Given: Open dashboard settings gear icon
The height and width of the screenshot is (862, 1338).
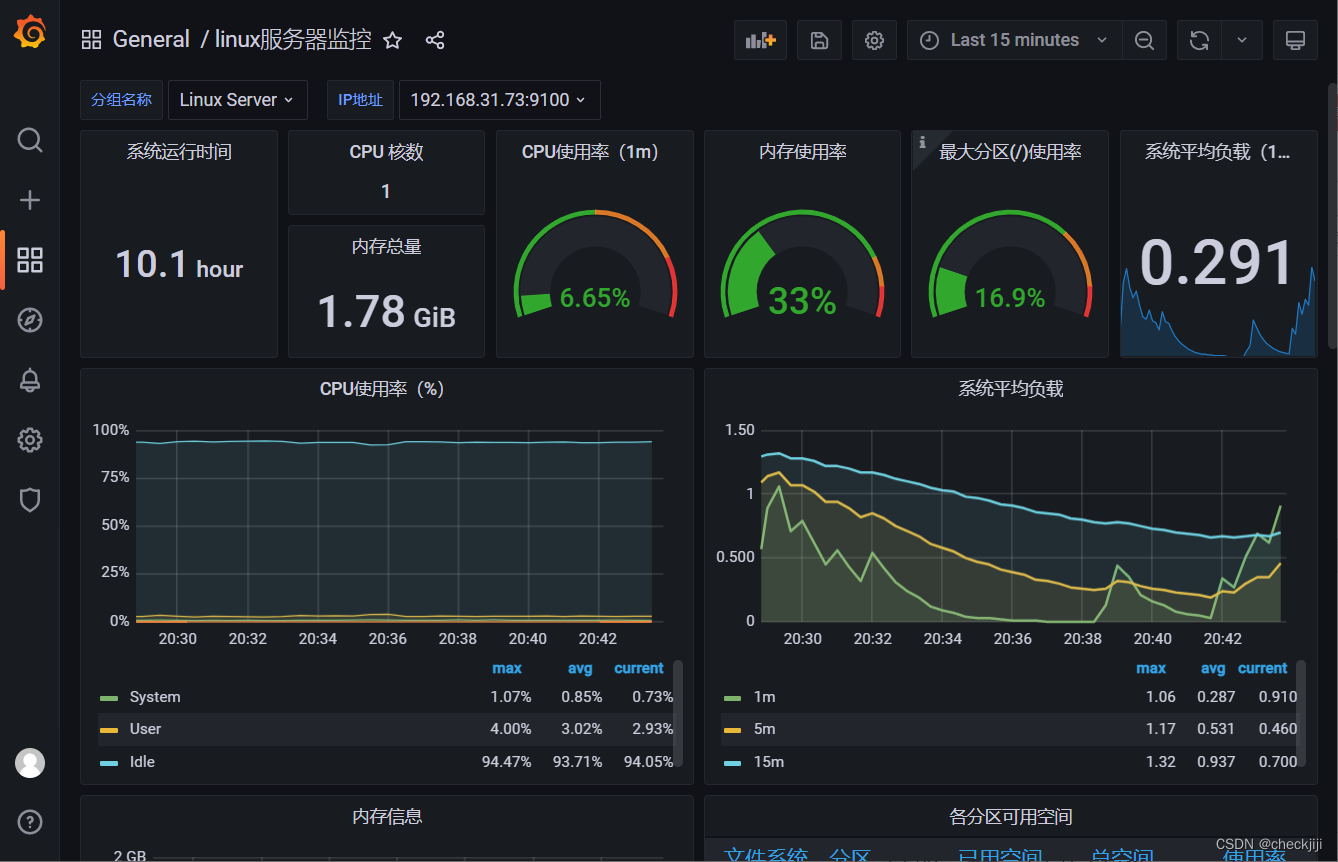Looking at the screenshot, I should click(x=873, y=40).
